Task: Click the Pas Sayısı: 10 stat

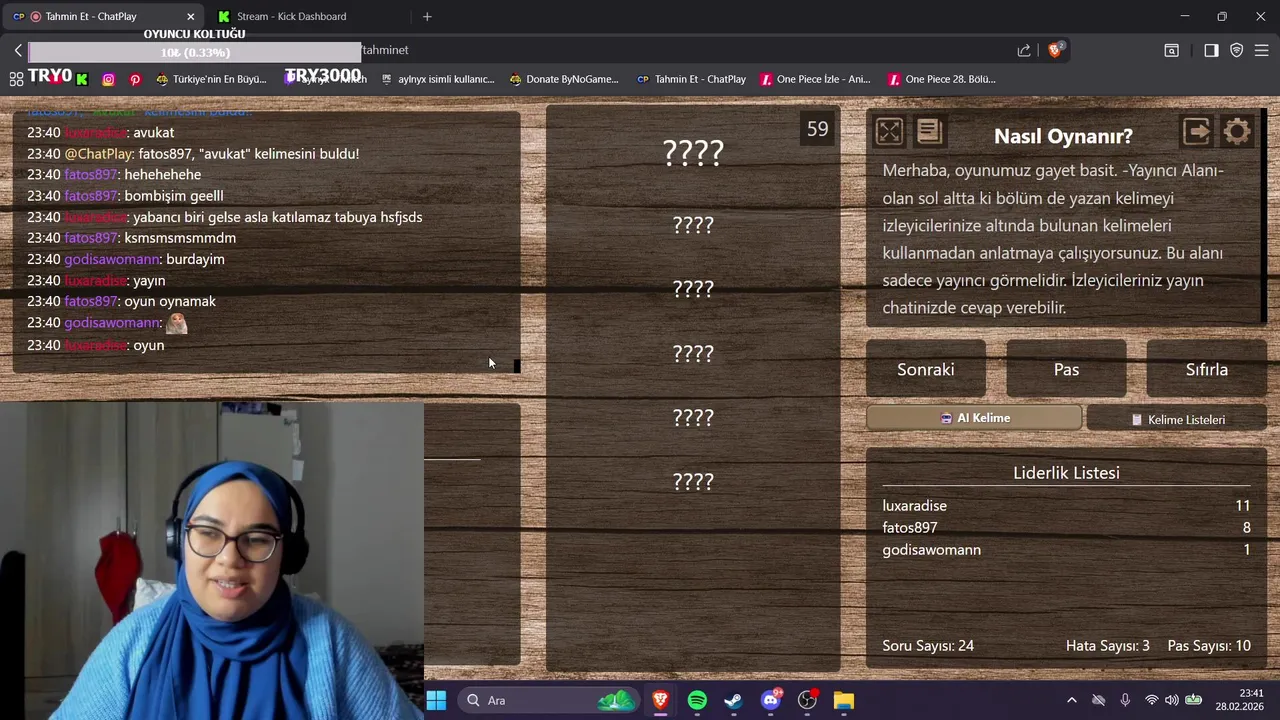Action: click(1209, 646)
